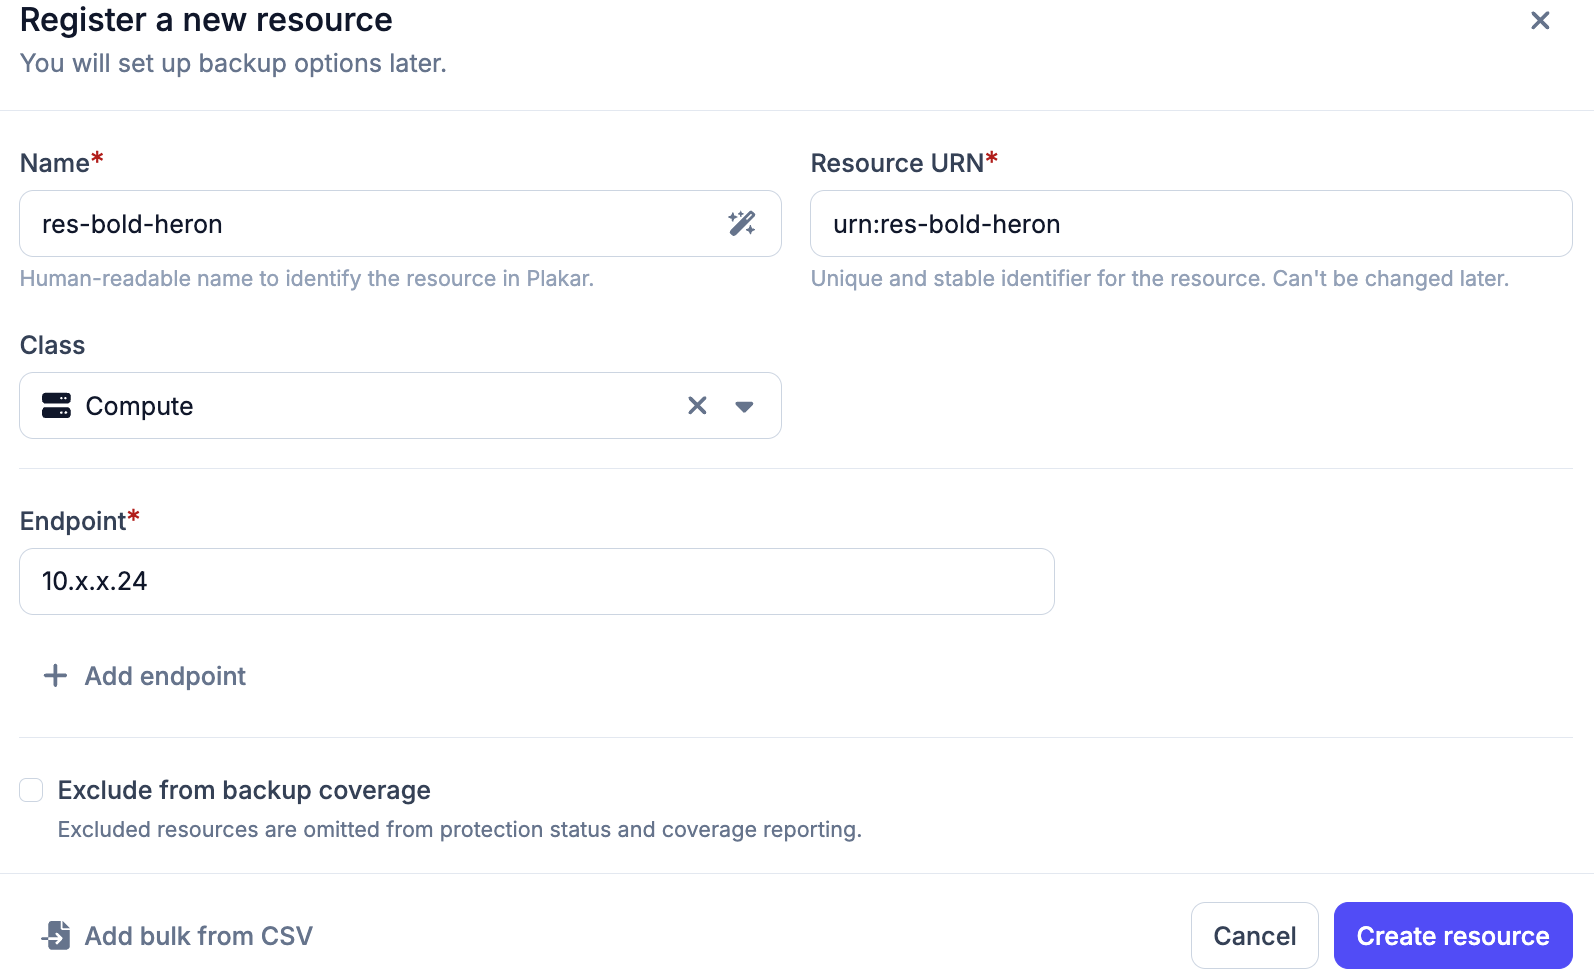Click the Class field label
The height and width of the screenshot is (973, 1594).
(52, 345)
